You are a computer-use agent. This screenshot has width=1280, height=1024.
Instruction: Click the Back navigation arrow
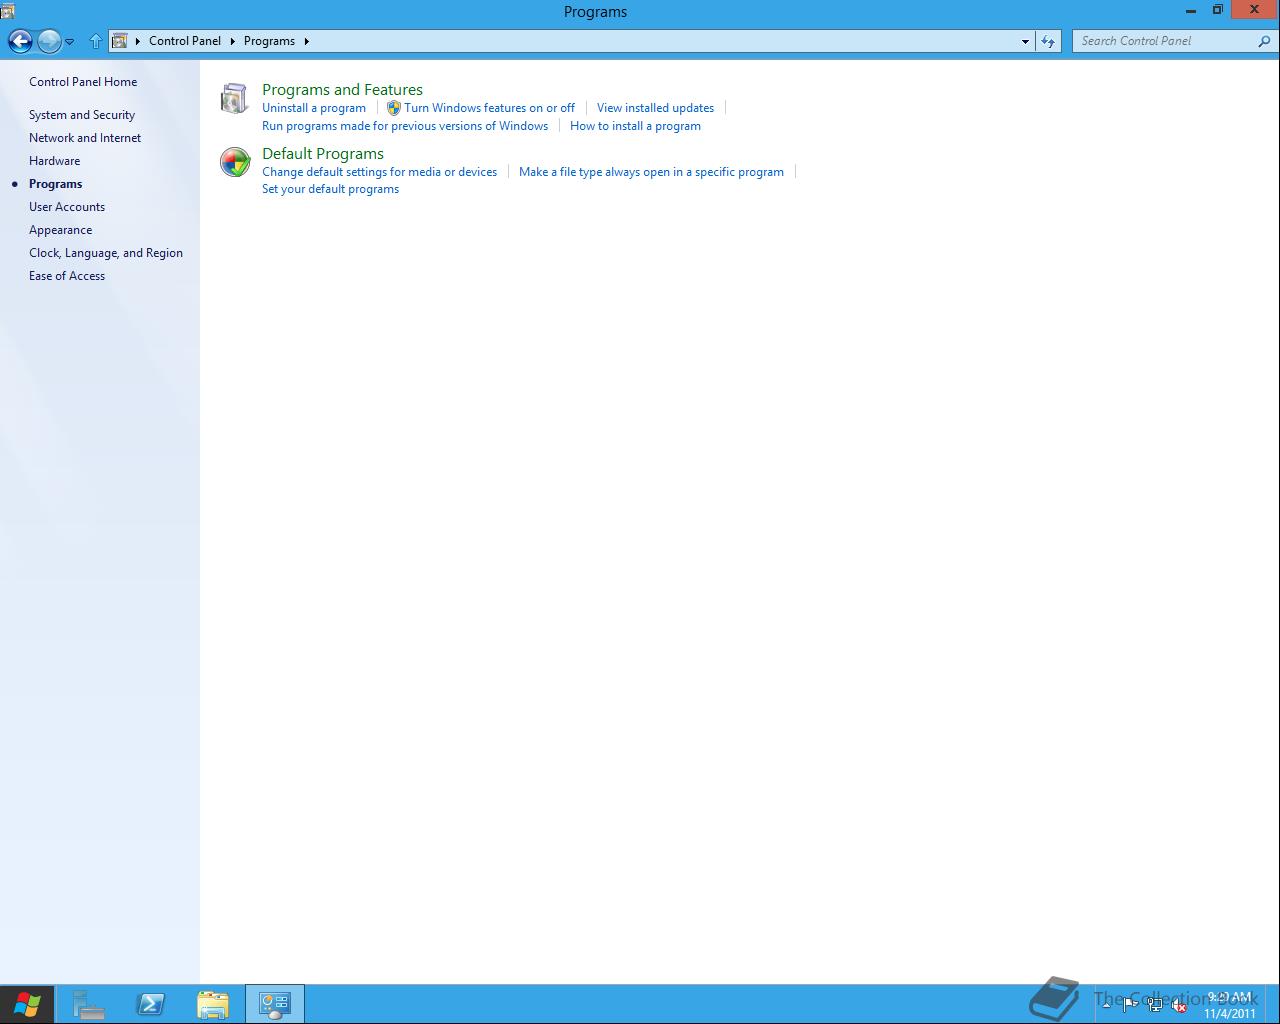20,41
